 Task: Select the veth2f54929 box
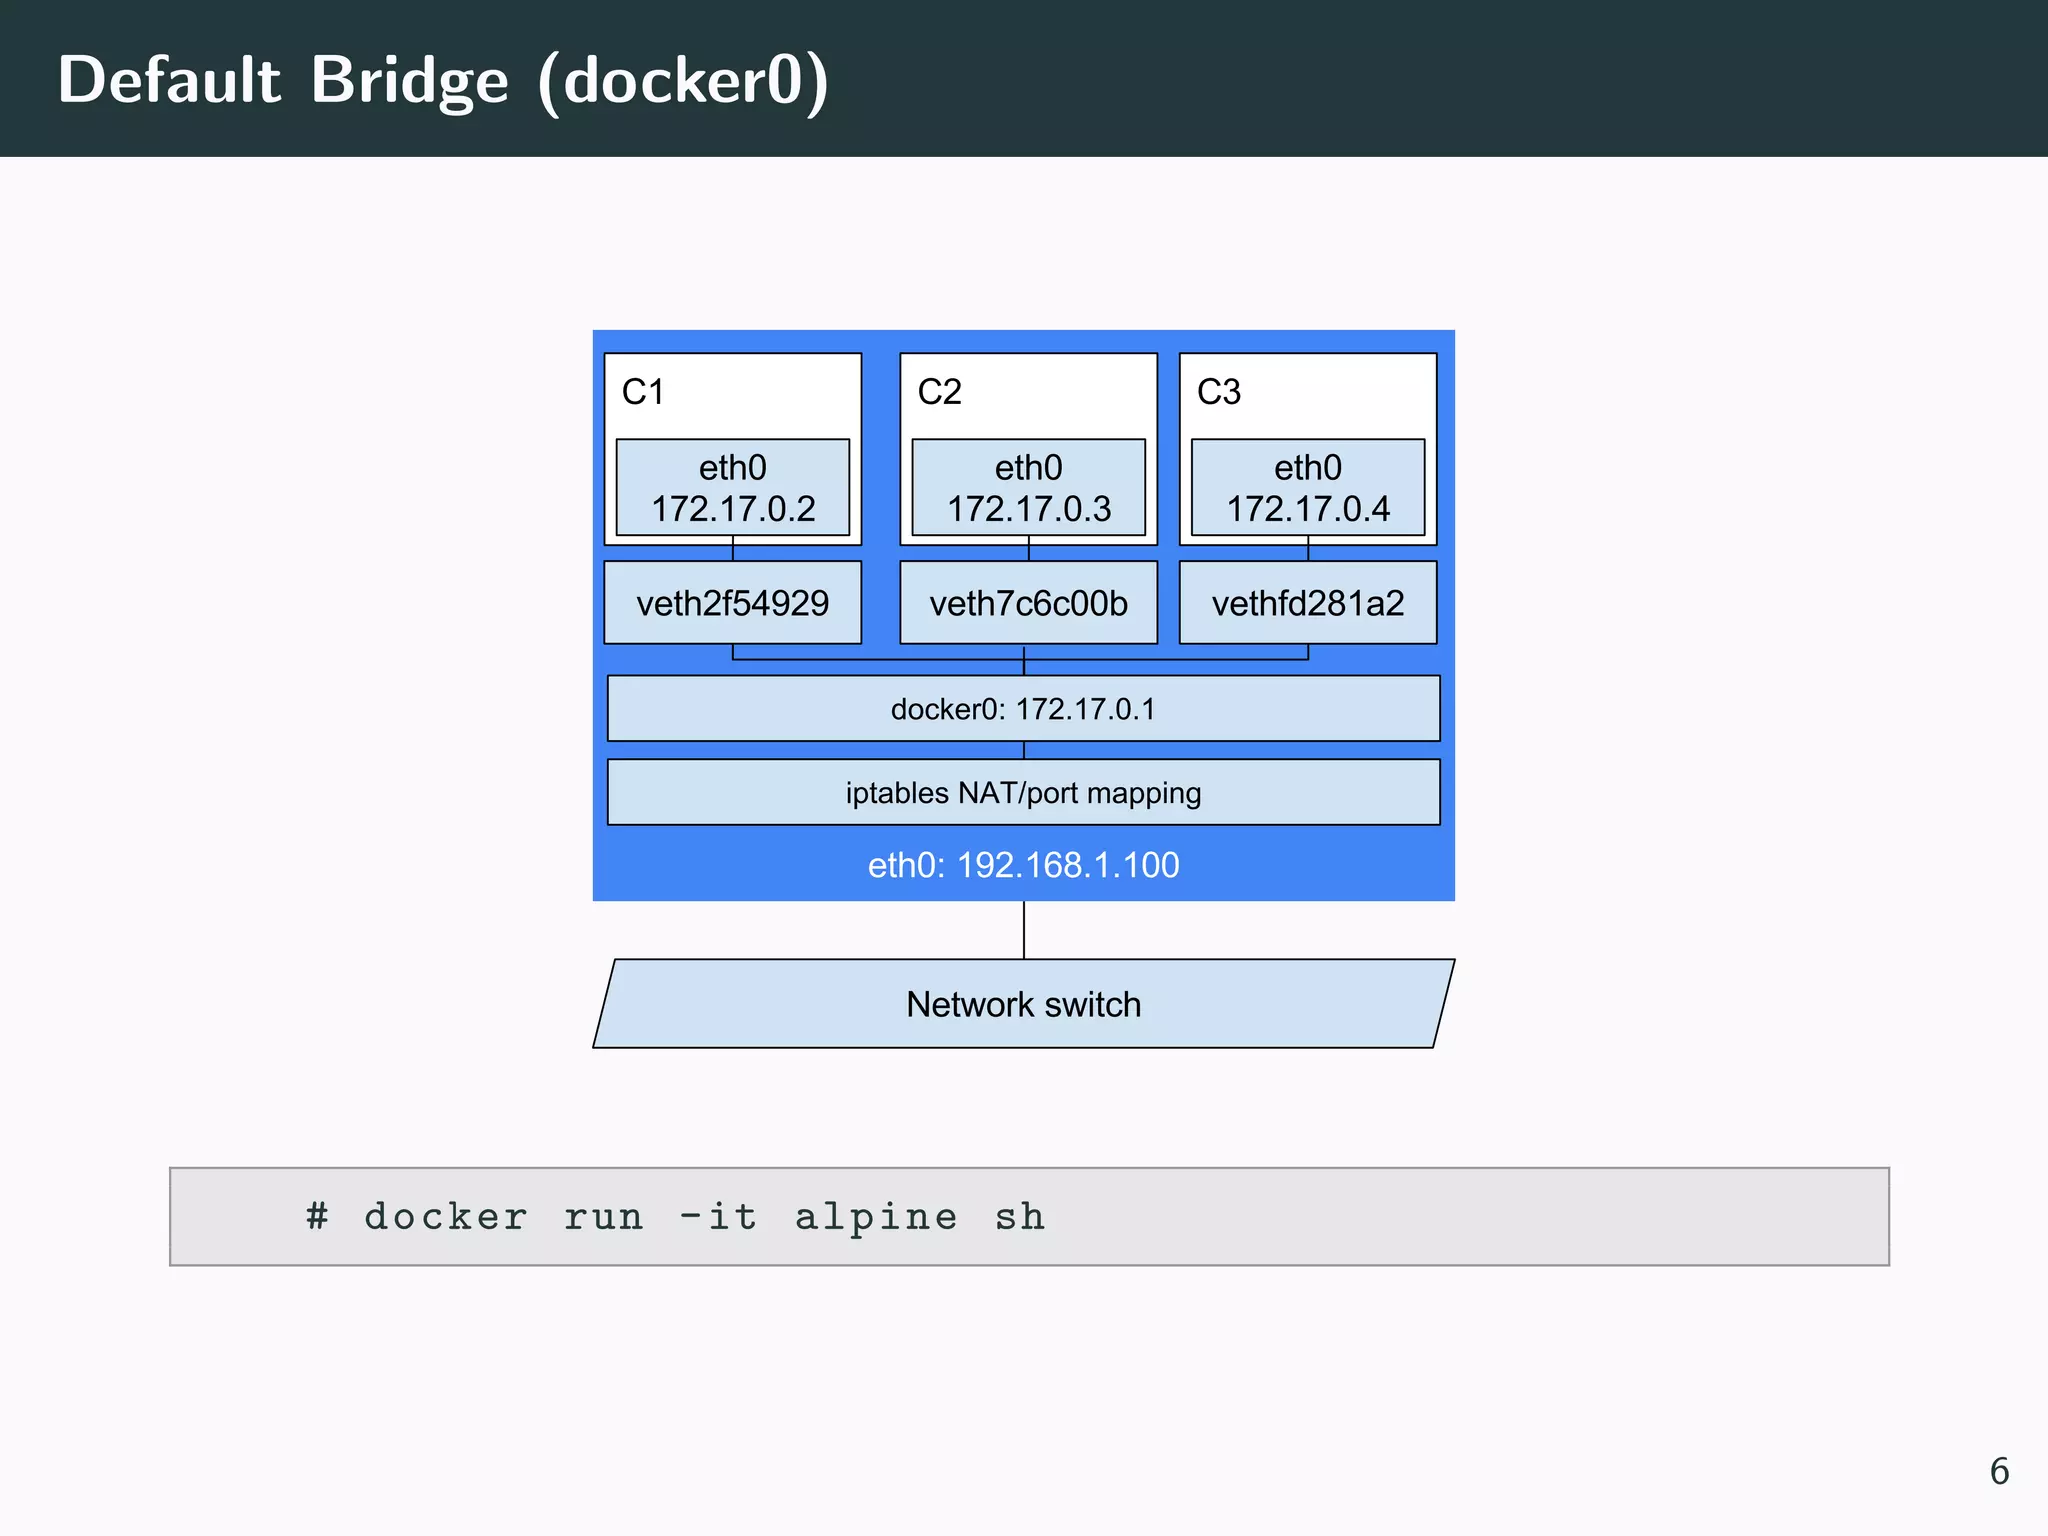point(733,603)
